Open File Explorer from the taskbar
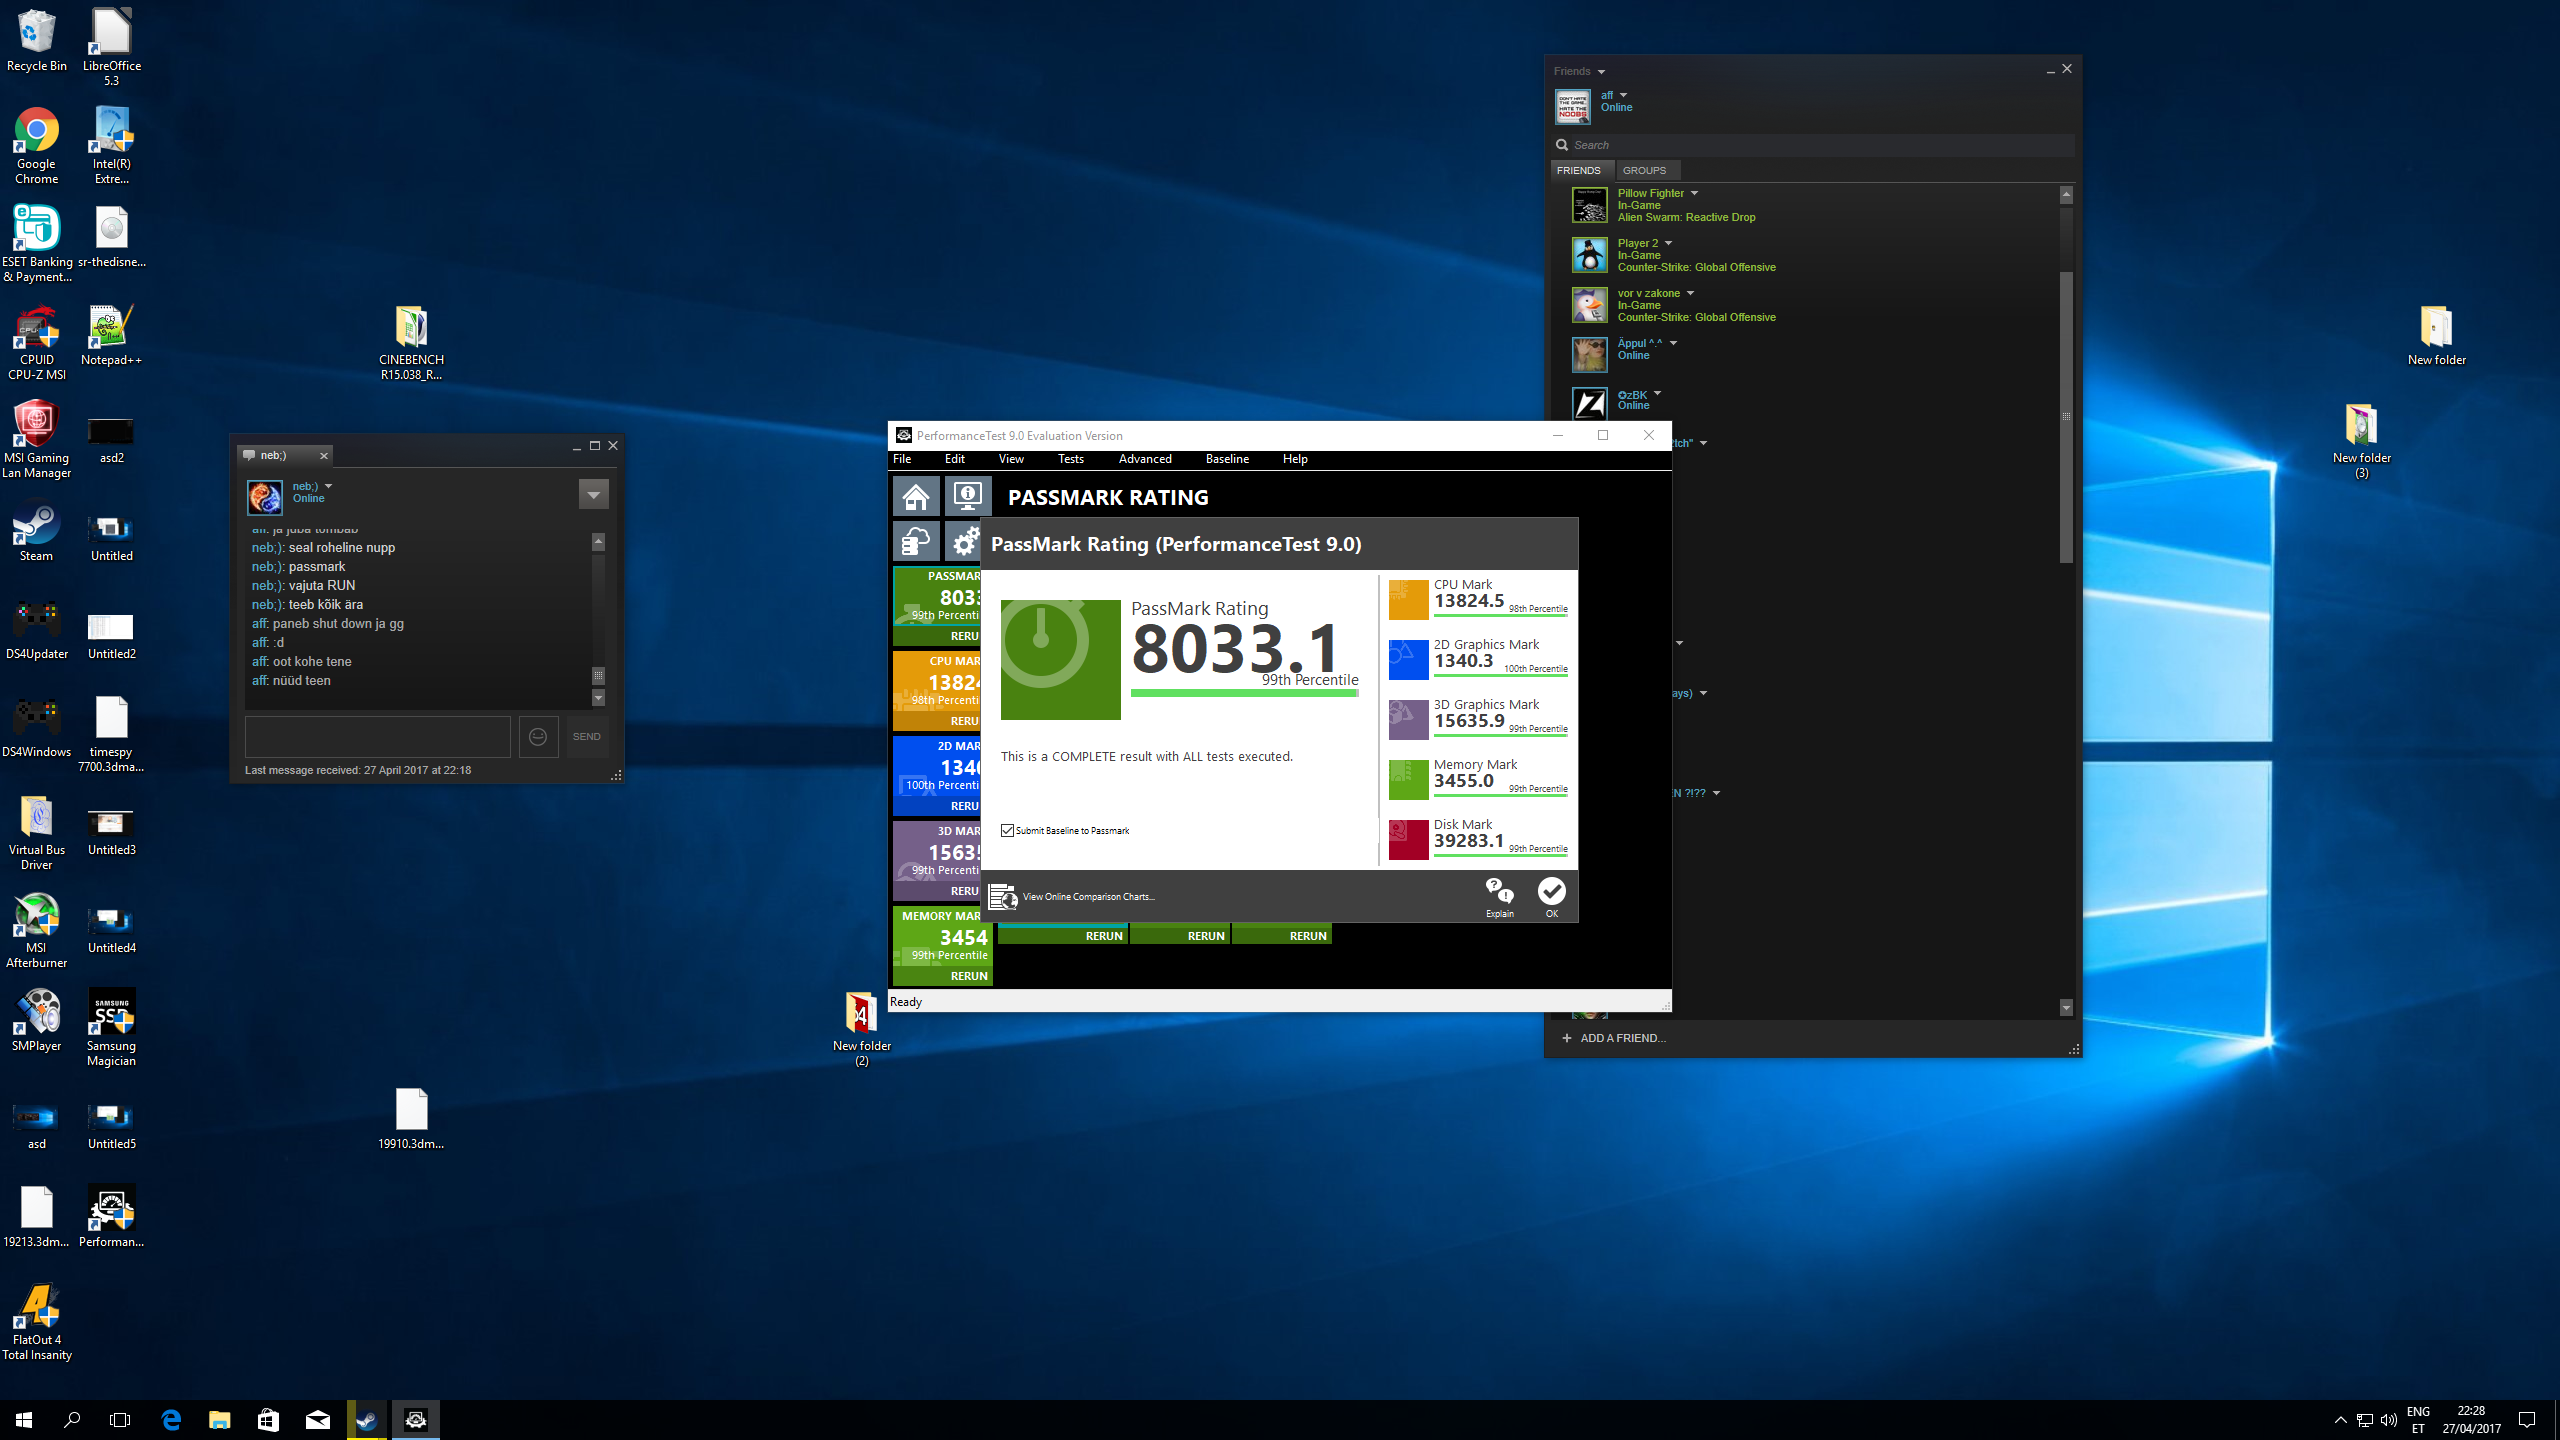Viewport: 2560px width, 1440px height. (220, 1419)
